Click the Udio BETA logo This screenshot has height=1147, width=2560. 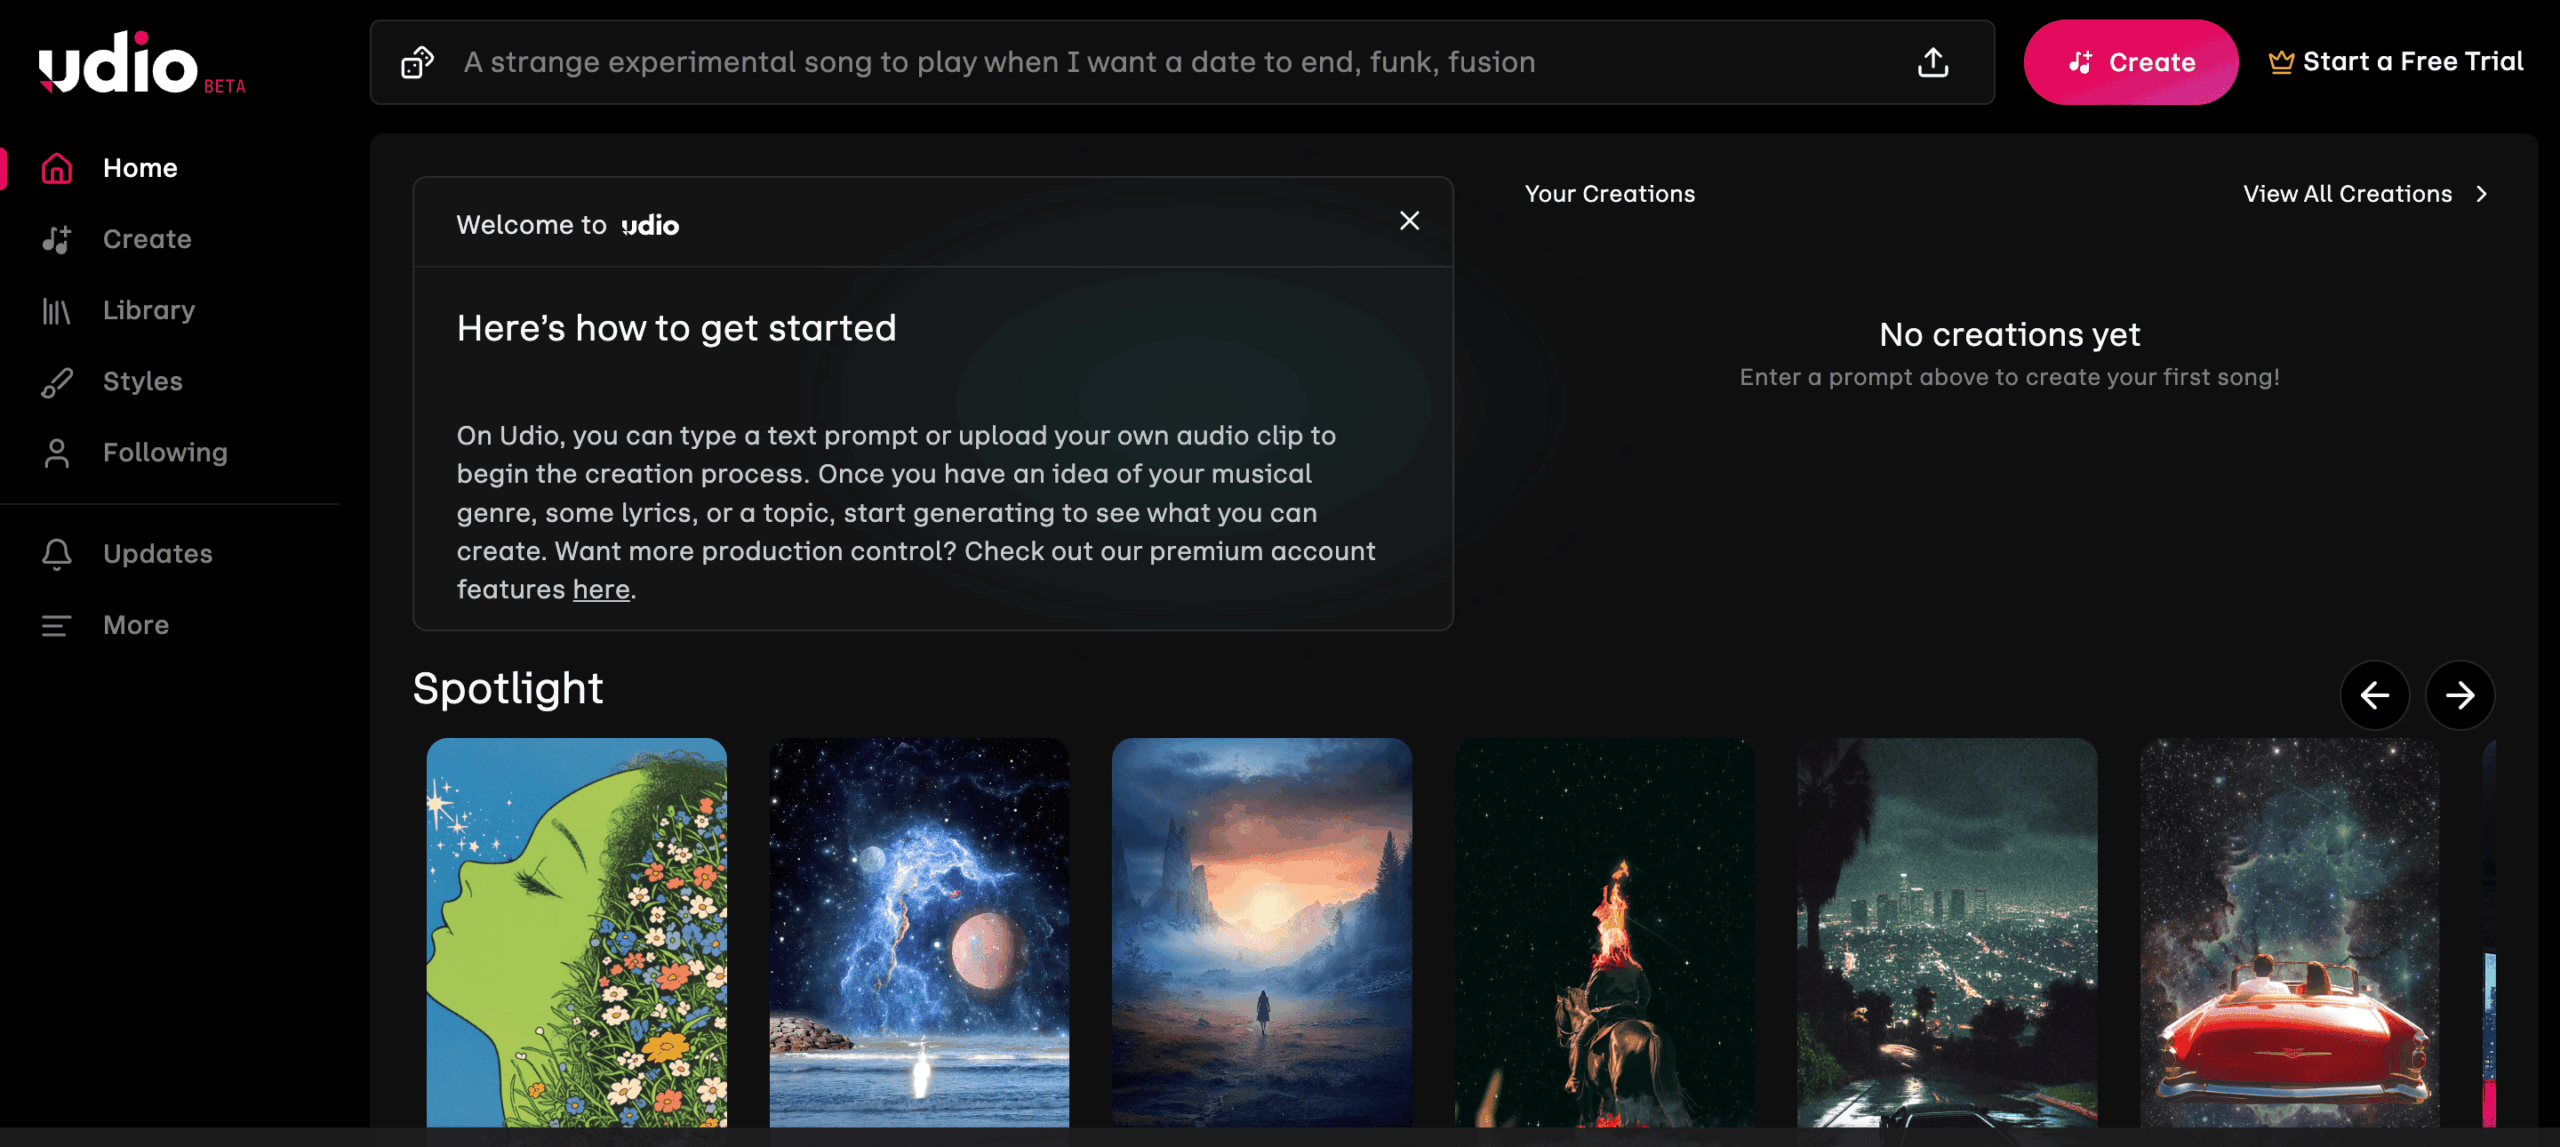(x=142, y=63)
